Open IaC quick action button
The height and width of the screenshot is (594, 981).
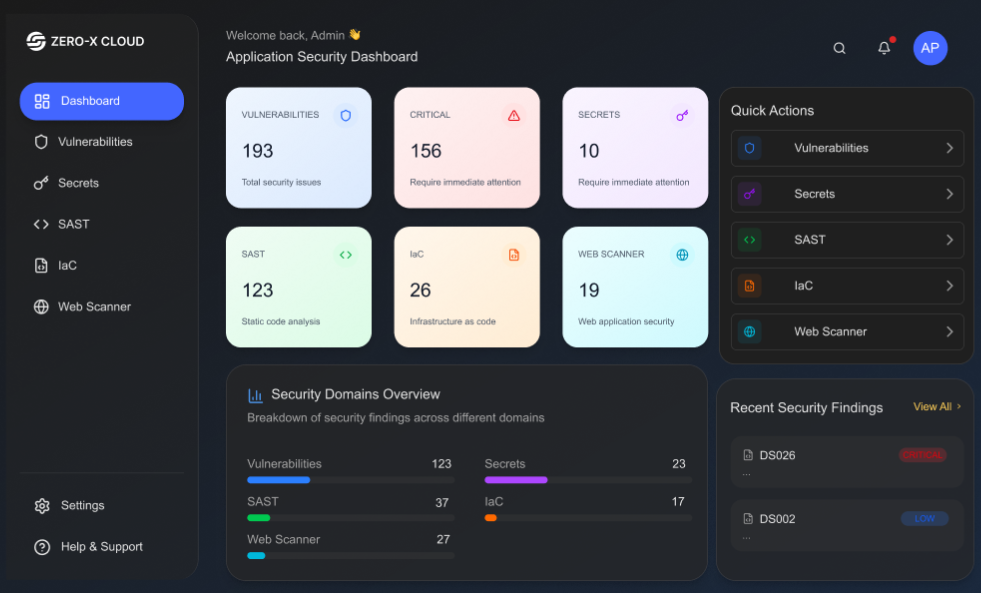click(847, 286)
